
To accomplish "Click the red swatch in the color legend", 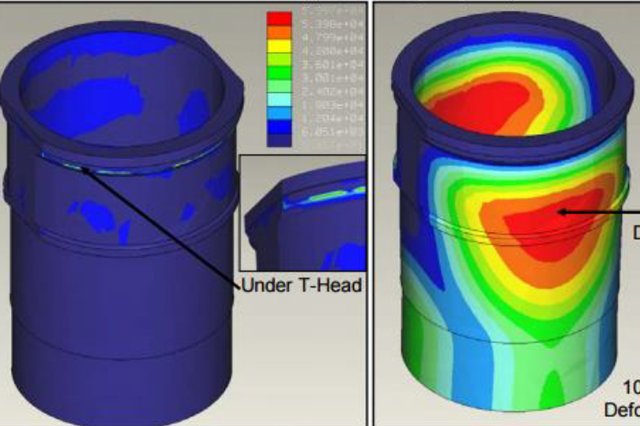I will 279,19.
